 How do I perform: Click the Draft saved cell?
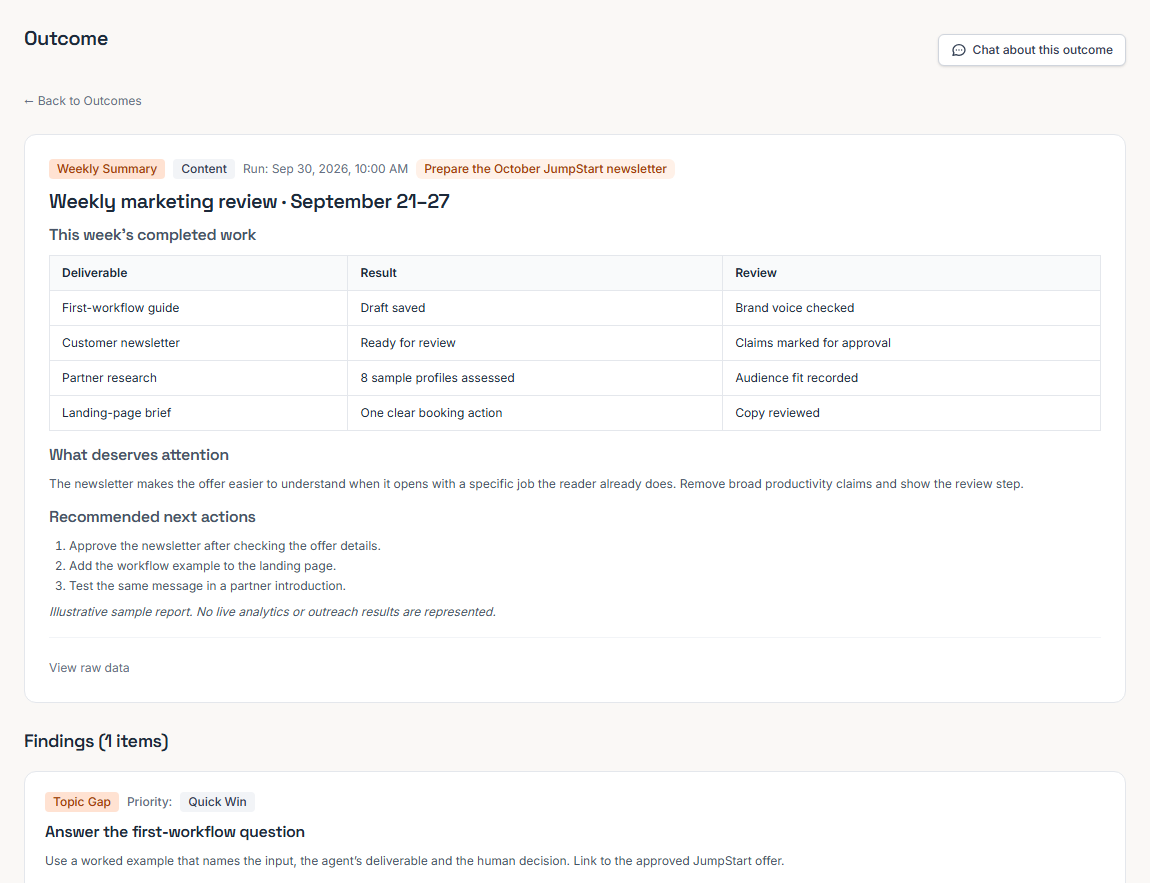(535, 308)
